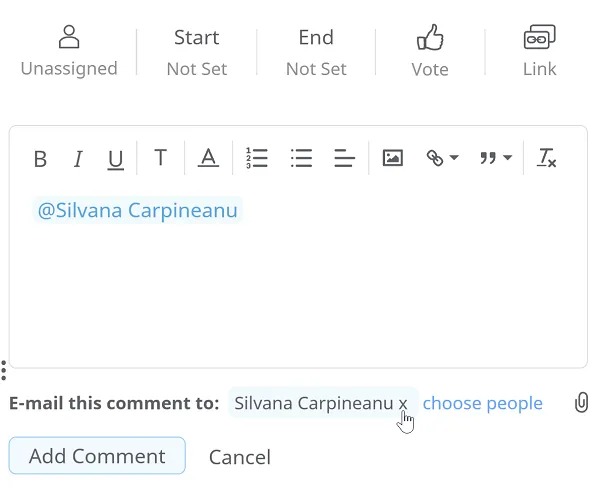Open the text size tool
600x488 pixels.
(160, 158)
